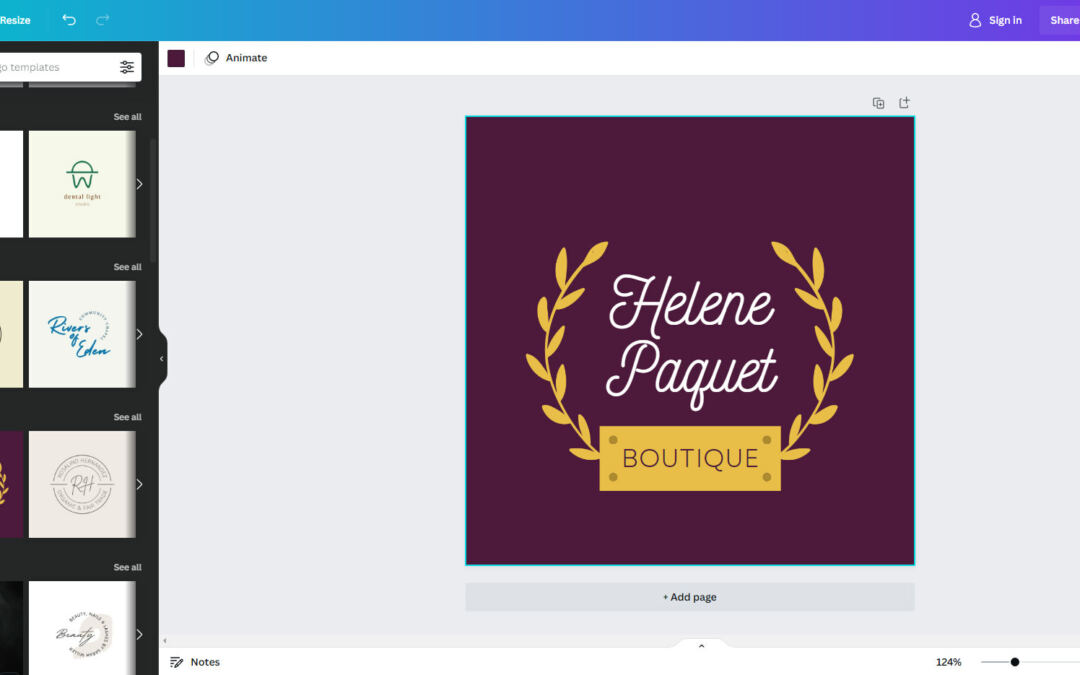Show more templates after dental light row
The height and width of the screenshot is (675, 1080).
point(139,184)
